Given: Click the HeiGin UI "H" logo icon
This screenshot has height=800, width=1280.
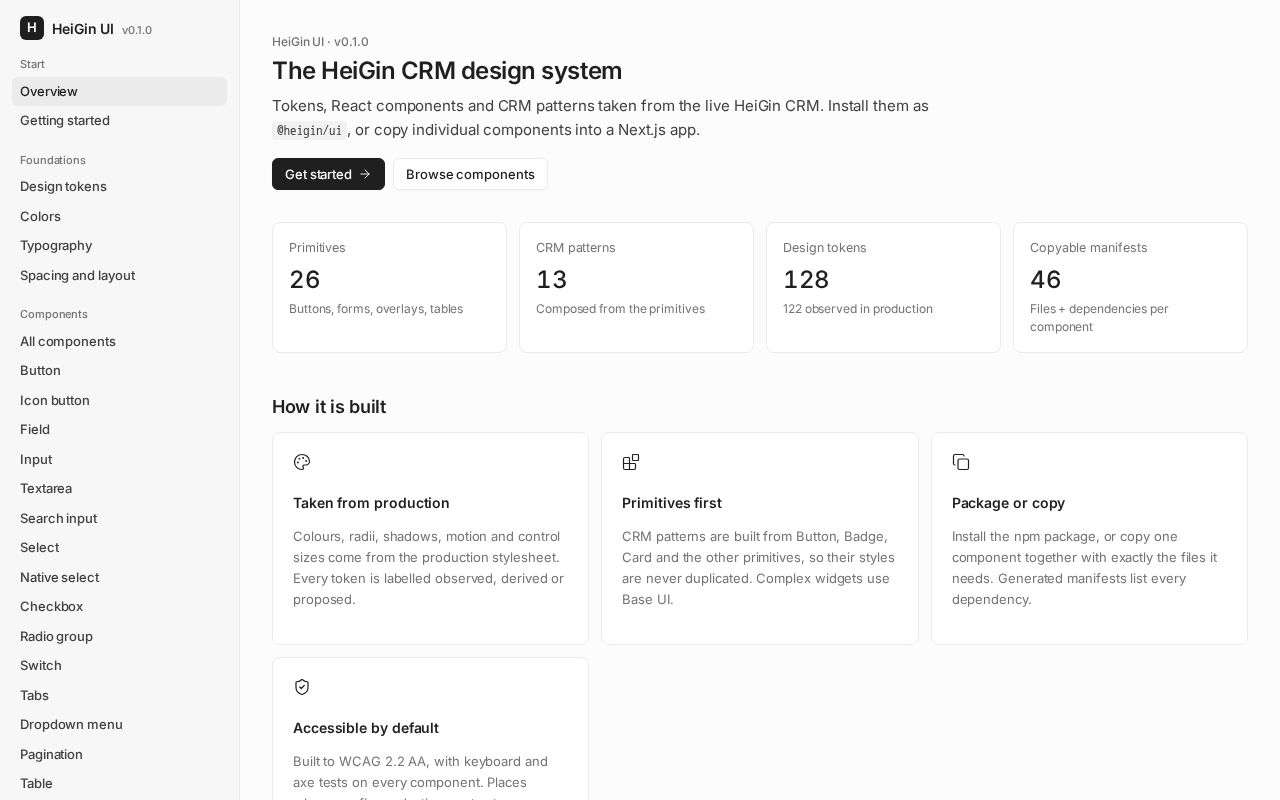Looking at the screenshot, I should 32,28.
